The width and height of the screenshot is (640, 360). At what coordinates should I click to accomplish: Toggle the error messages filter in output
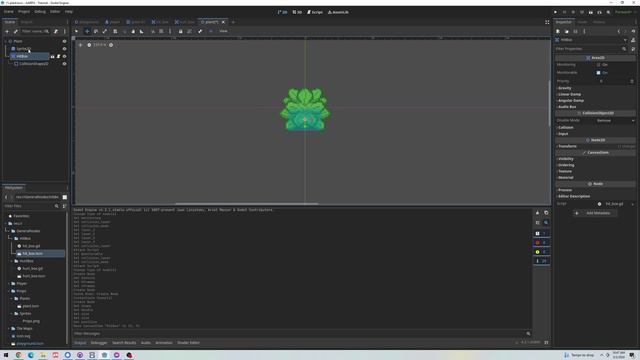click(x=541, y=242)
